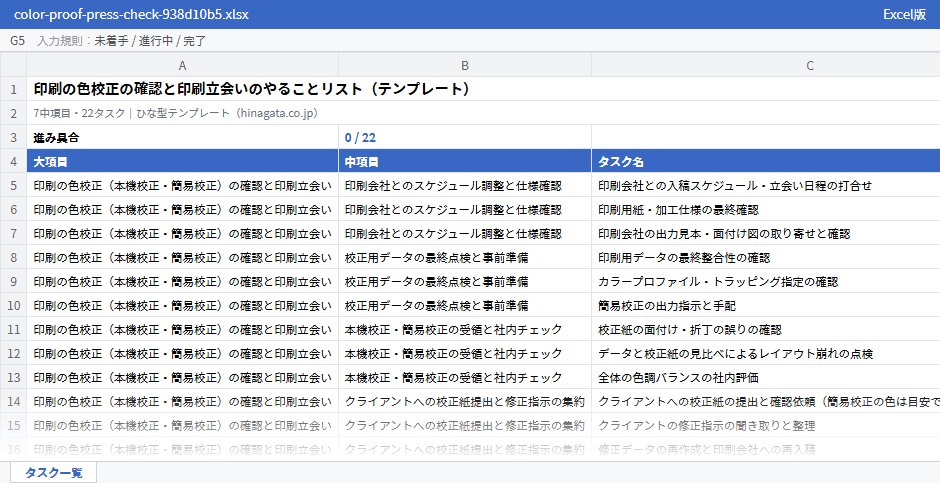Select row 5 header number
This screenshot has width=940, height=483.
[x=13, y=186]
